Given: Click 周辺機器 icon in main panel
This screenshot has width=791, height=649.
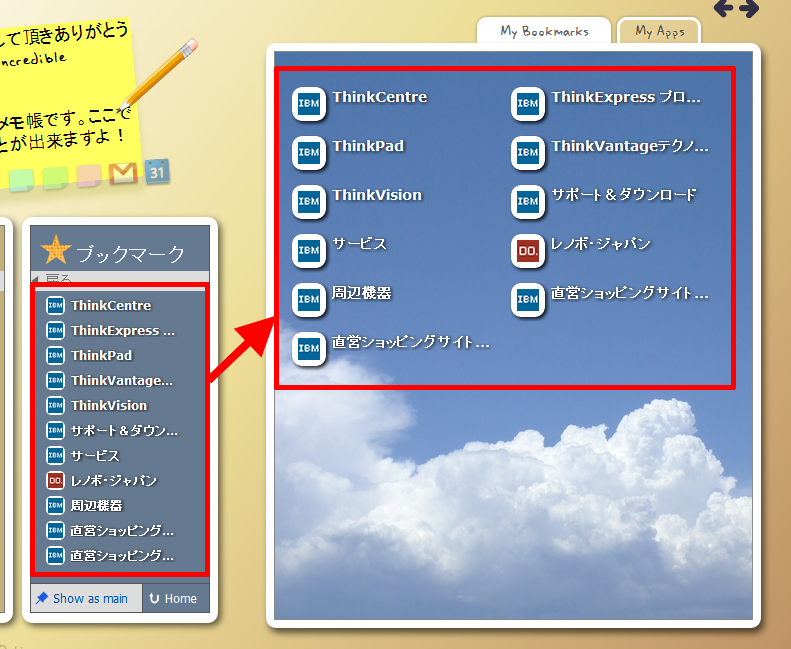Looking at the screenshot, I should point(309,299).
